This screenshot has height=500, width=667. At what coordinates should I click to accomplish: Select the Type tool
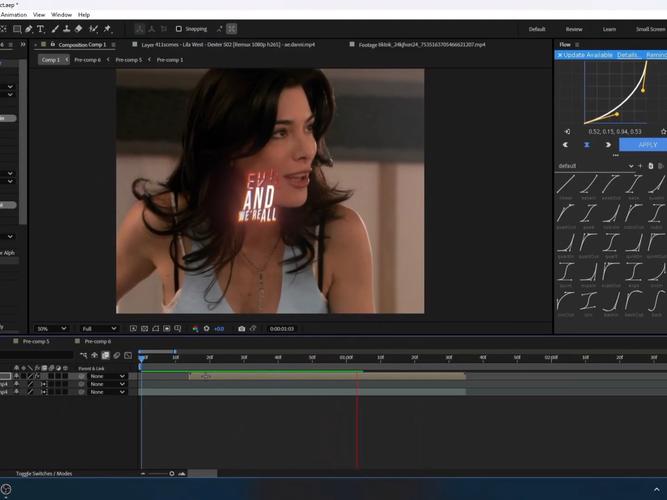pyautogui.click(x=40, y=29)
